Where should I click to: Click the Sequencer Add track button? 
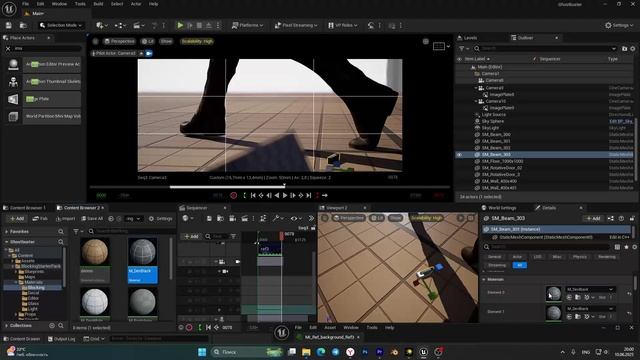click(x=191, y=236)
